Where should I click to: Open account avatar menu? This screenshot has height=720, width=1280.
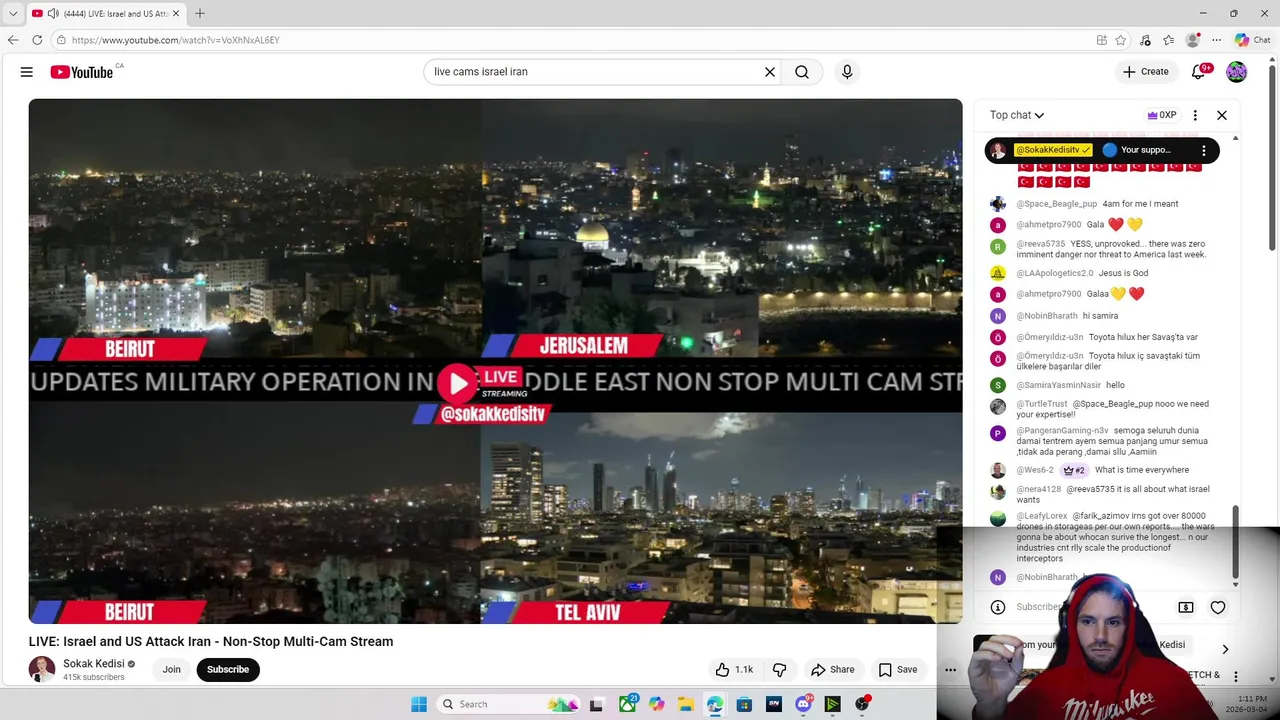coord(1237,72)
